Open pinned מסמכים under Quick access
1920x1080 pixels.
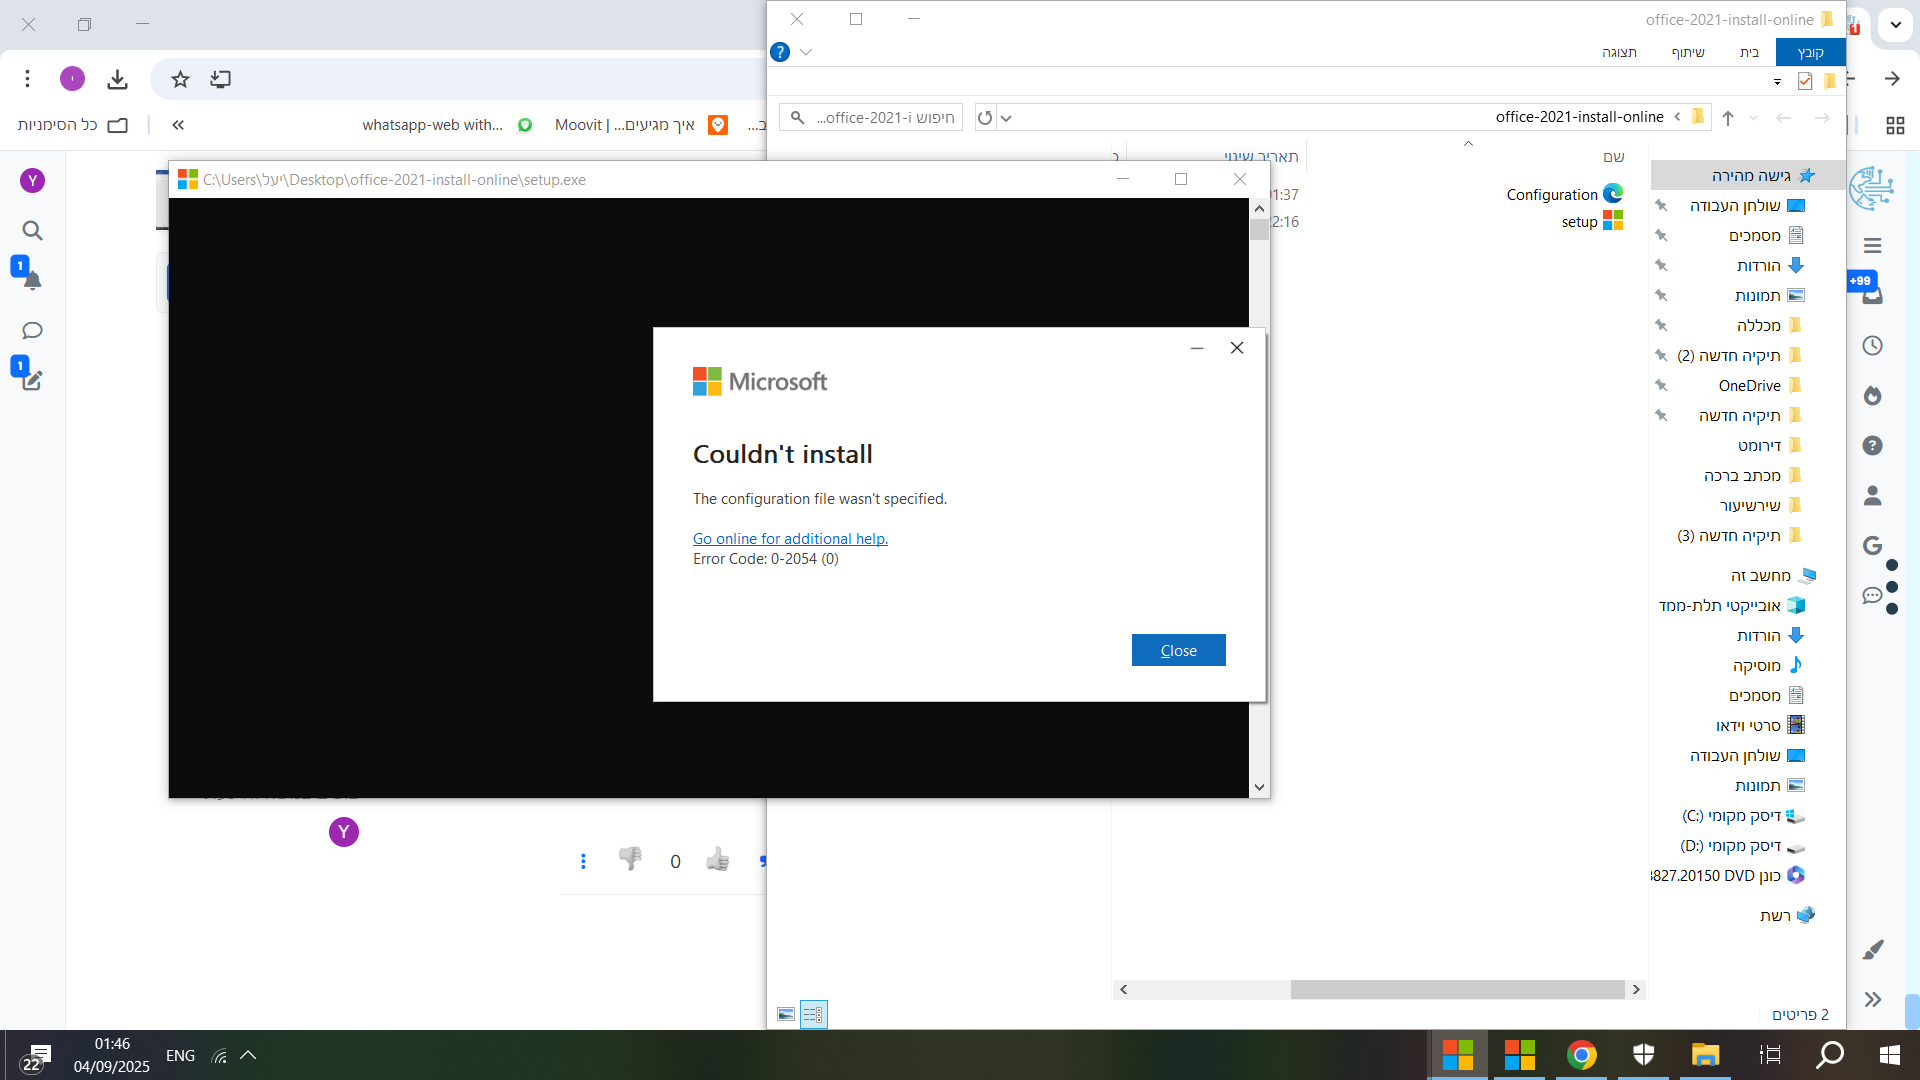[x=1766, y=235]
